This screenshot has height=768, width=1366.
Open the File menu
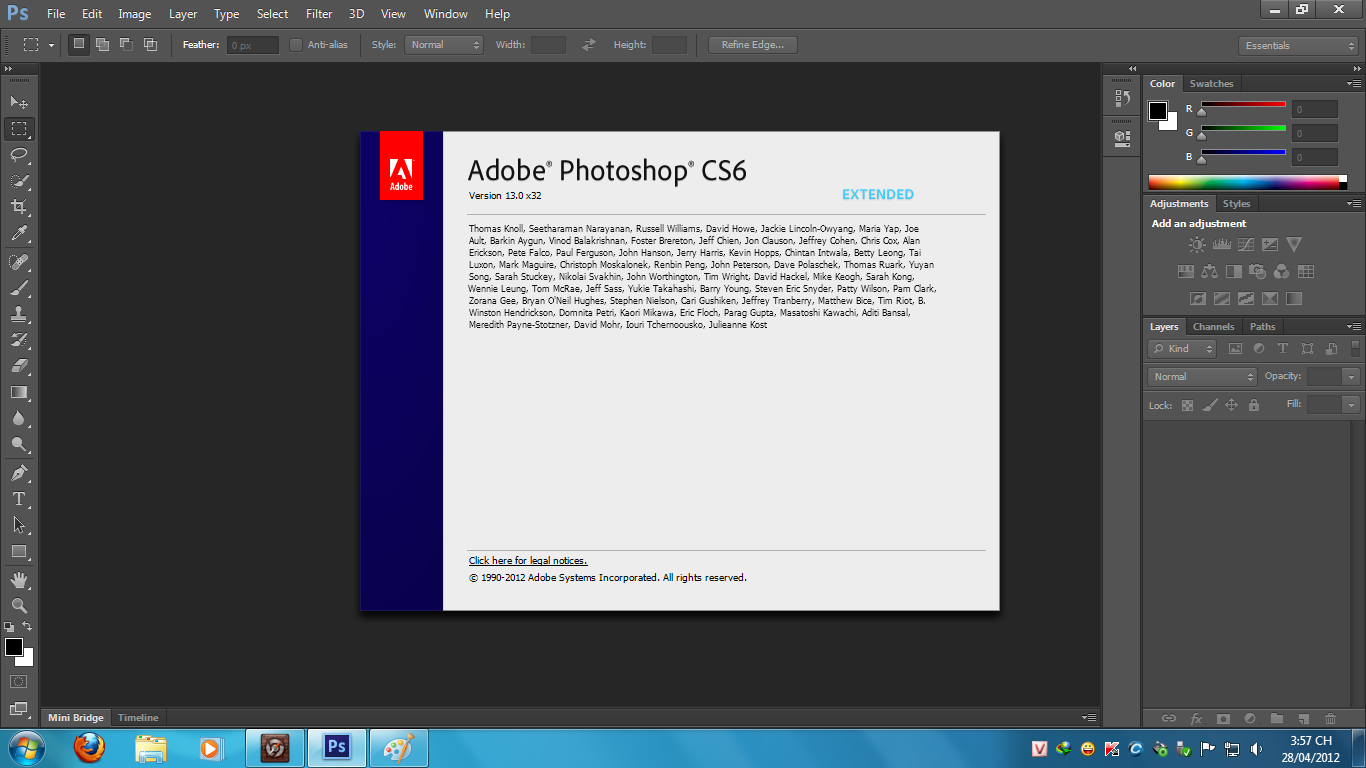56,14
